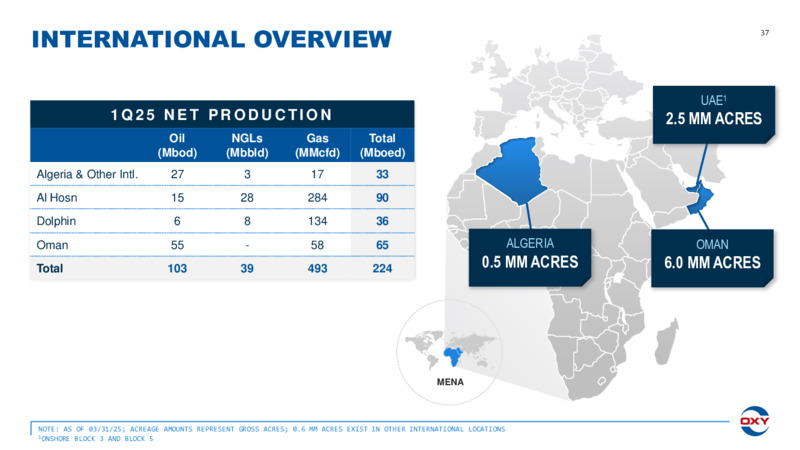The width and height of the screenshot is (800, 450).
Task: Click Al Hosn gas value 284
Action: (x=317, y=198)
